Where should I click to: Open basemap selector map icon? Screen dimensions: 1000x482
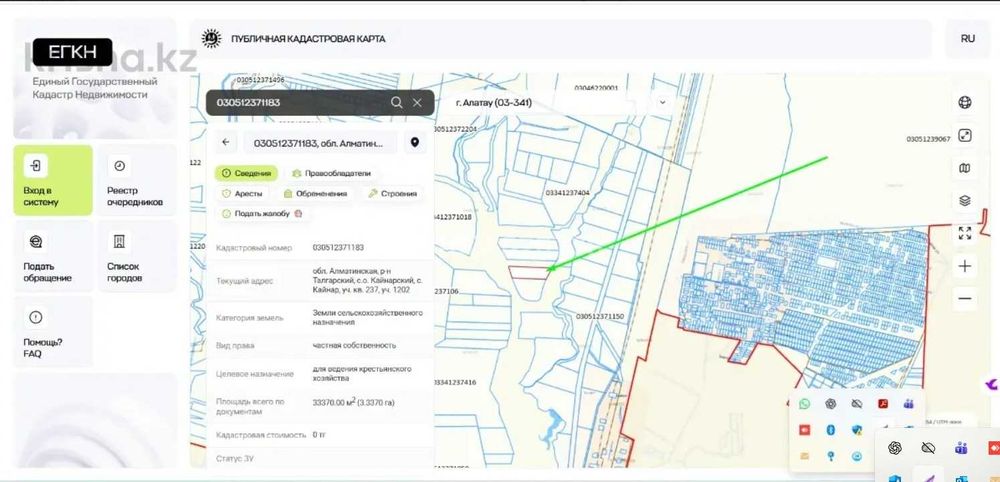point(965,168)
